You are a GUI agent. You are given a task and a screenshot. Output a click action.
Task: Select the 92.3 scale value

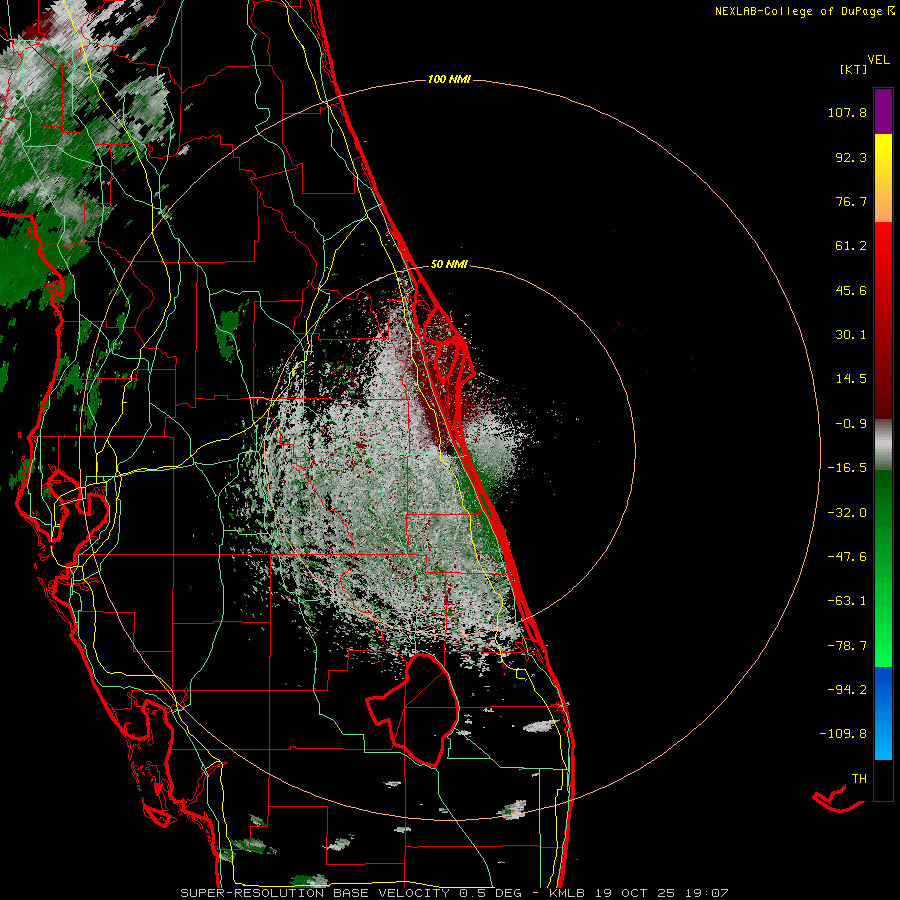coord(851,157)
